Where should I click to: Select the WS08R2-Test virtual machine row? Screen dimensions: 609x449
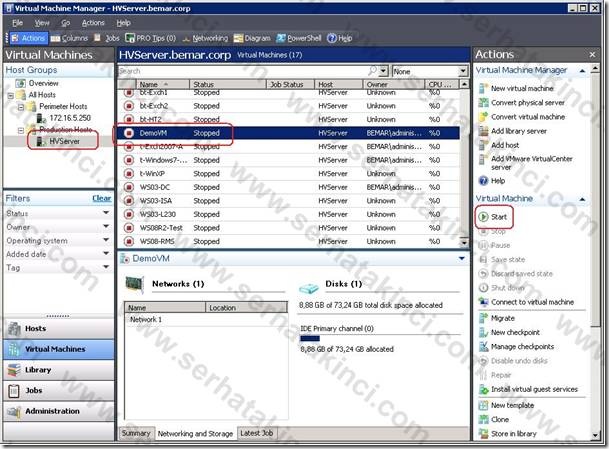(288, 228)
